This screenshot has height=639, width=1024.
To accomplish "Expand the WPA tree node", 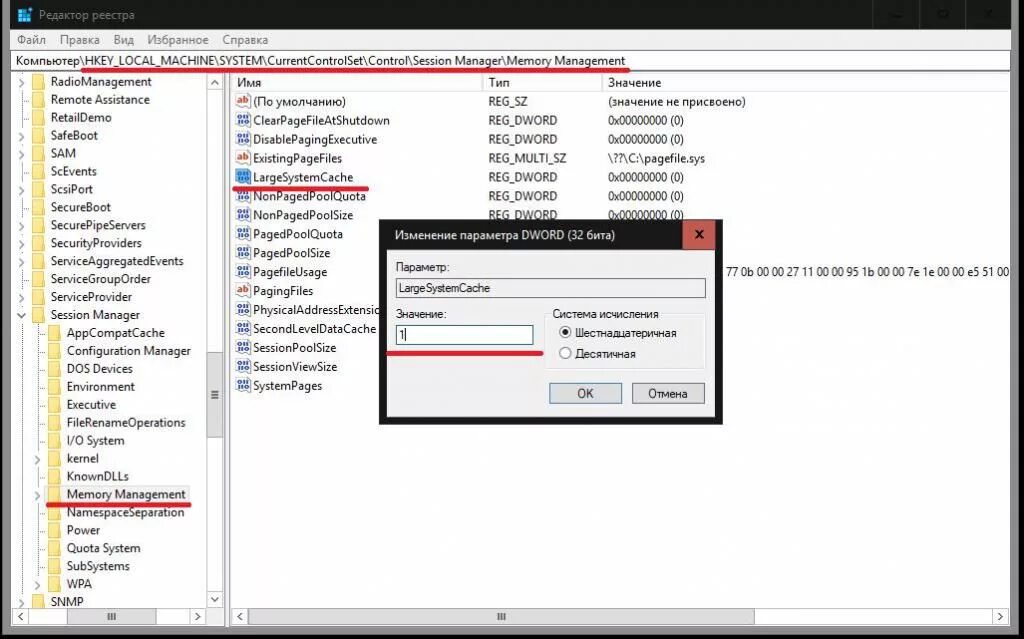I will click(37, 585).
